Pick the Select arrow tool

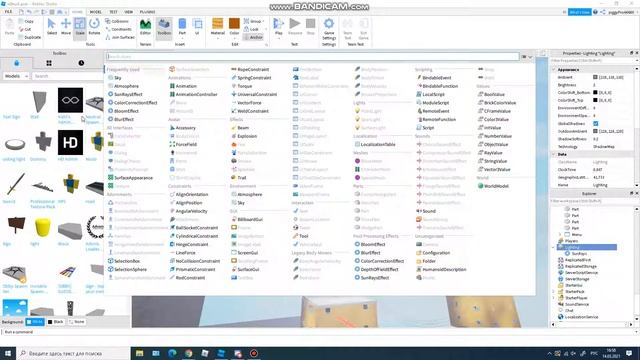pos(51,27)
